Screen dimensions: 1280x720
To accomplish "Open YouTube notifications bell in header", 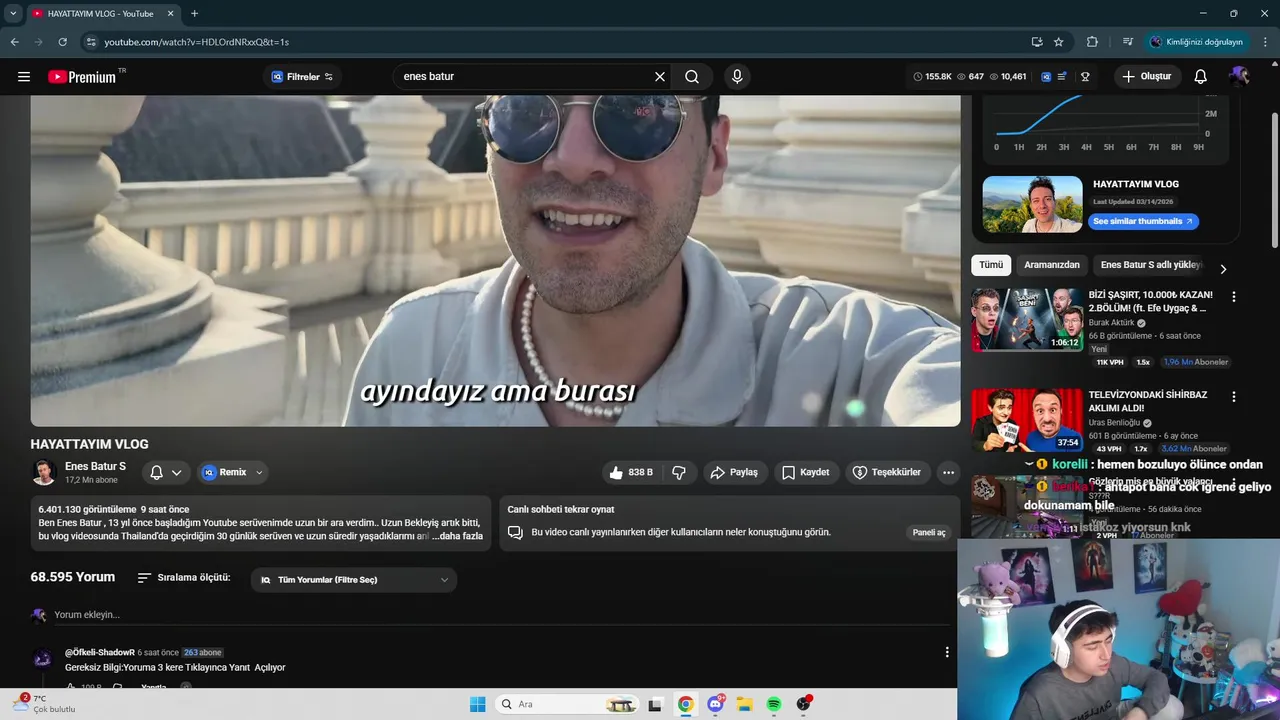I will click(x=1201, y=77).
